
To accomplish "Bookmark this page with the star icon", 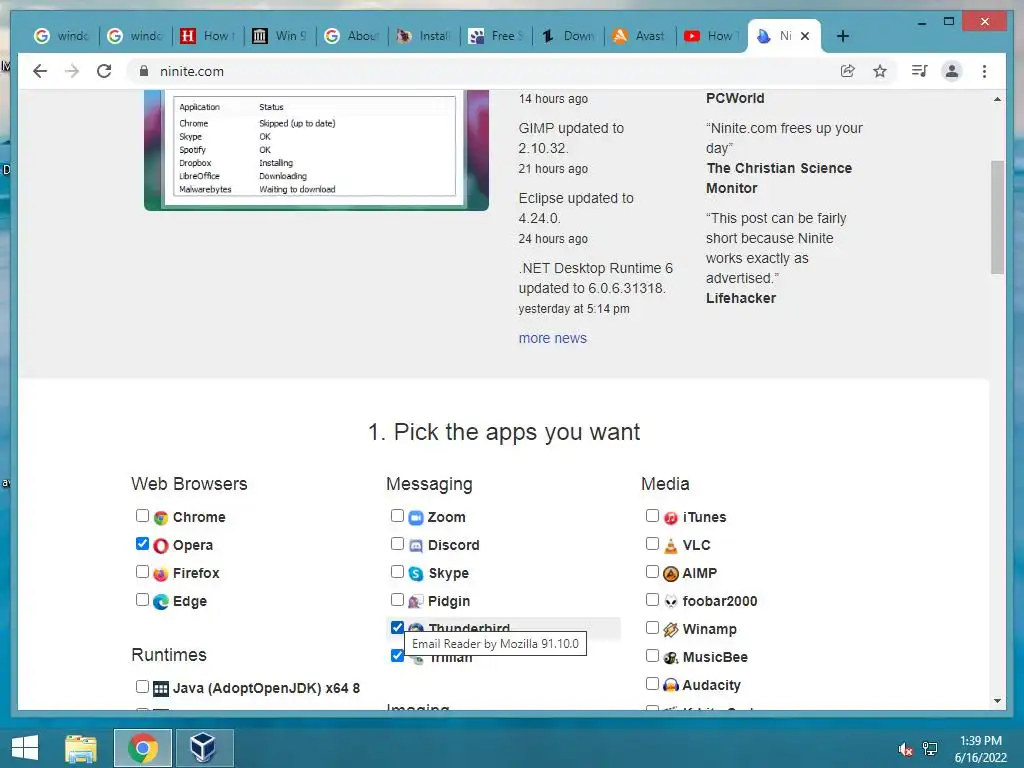I will pyautogui.click(x=880, y=71).
